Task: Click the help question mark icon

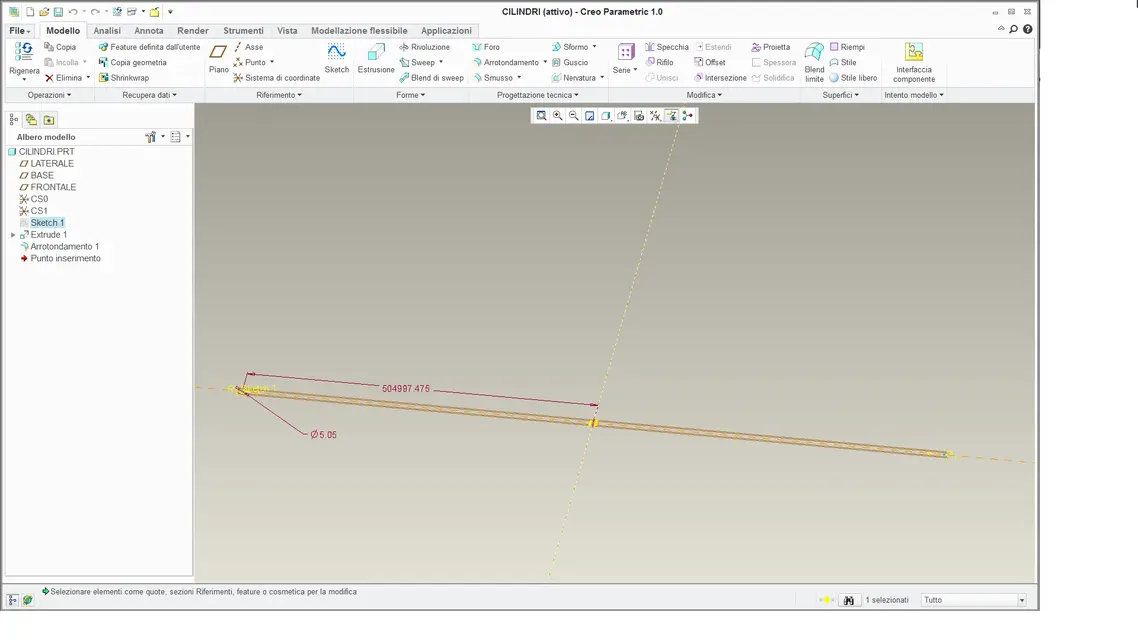Action: click(x=1028, y=30)
